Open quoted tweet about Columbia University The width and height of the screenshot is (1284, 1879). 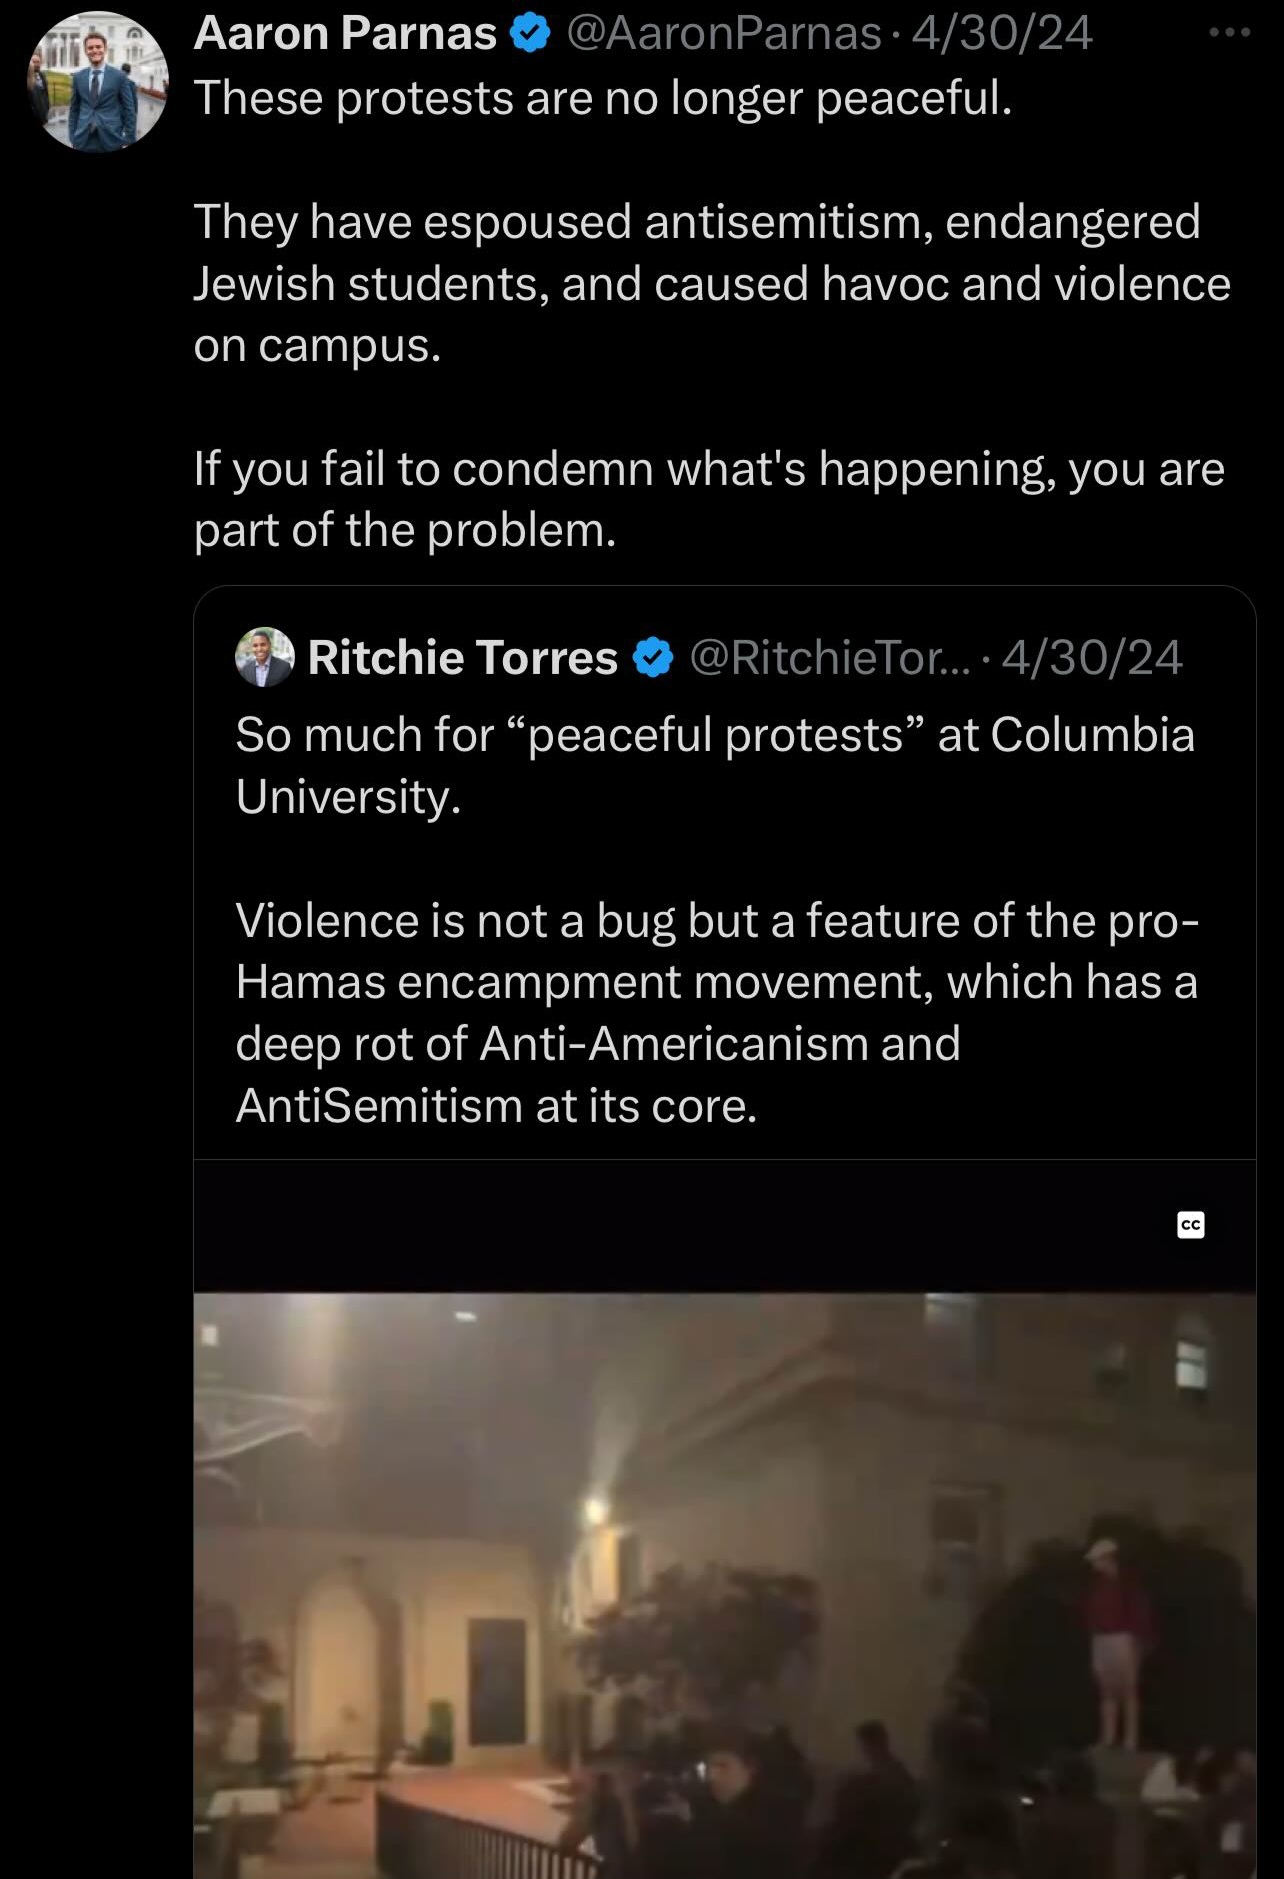725,1232
